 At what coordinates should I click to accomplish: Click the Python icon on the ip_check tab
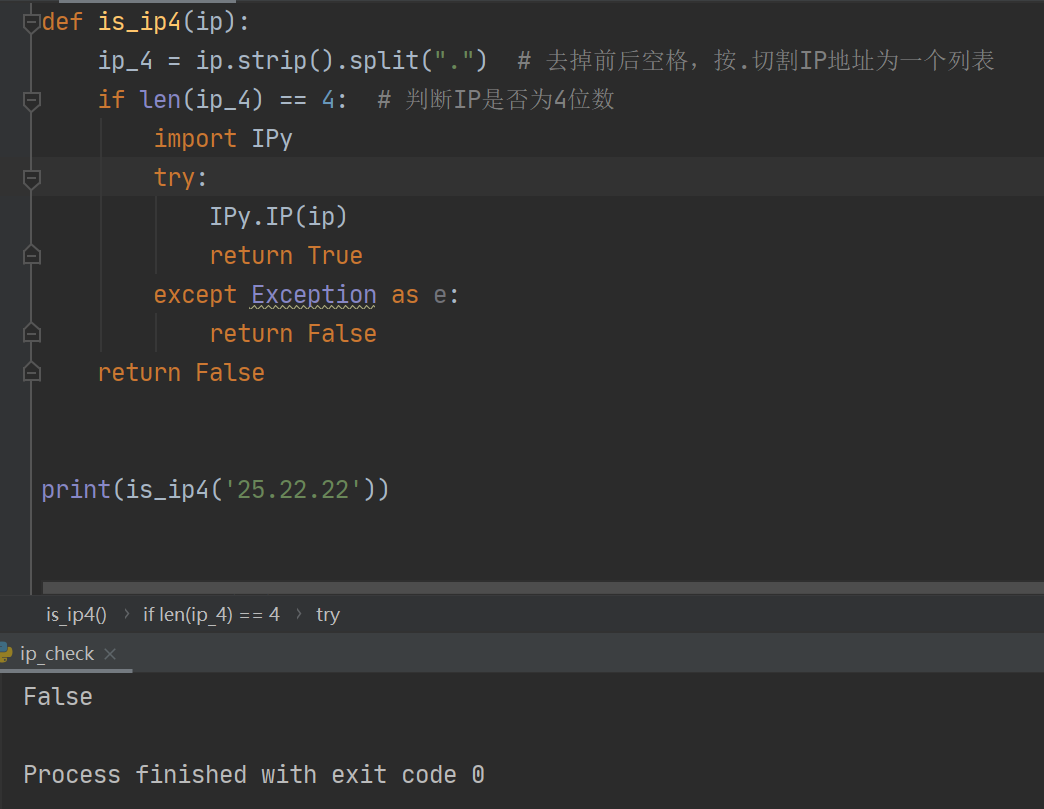pos(7,653)
